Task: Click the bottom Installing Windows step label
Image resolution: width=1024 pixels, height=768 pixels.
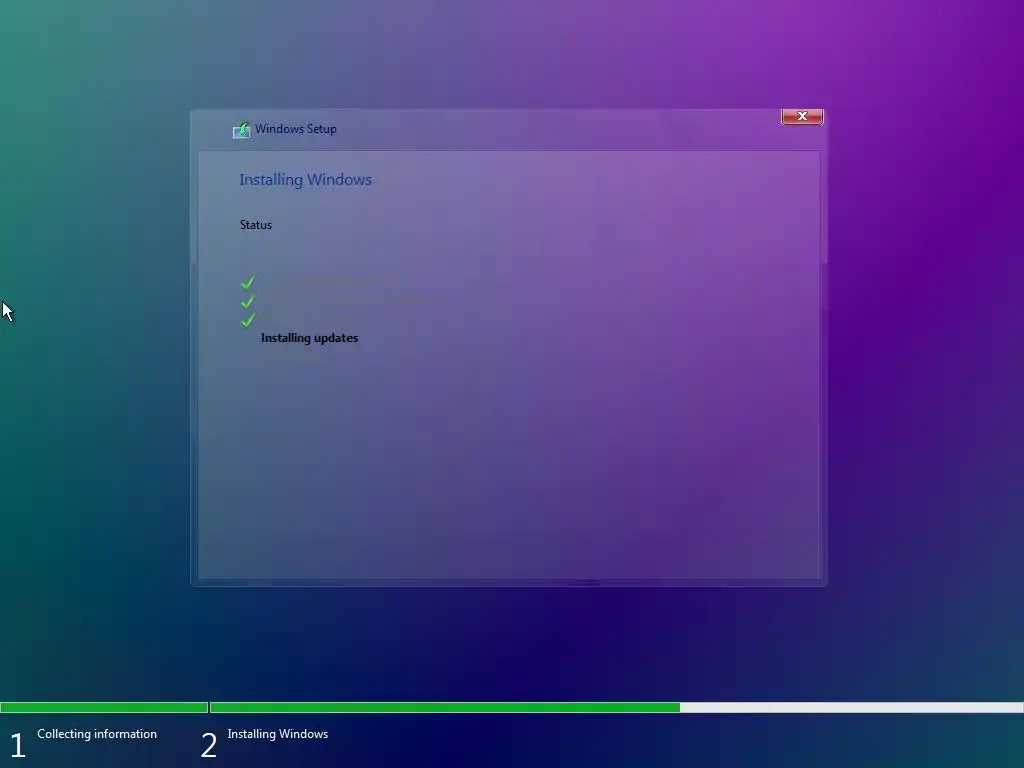Action: (x=278, y=734)
